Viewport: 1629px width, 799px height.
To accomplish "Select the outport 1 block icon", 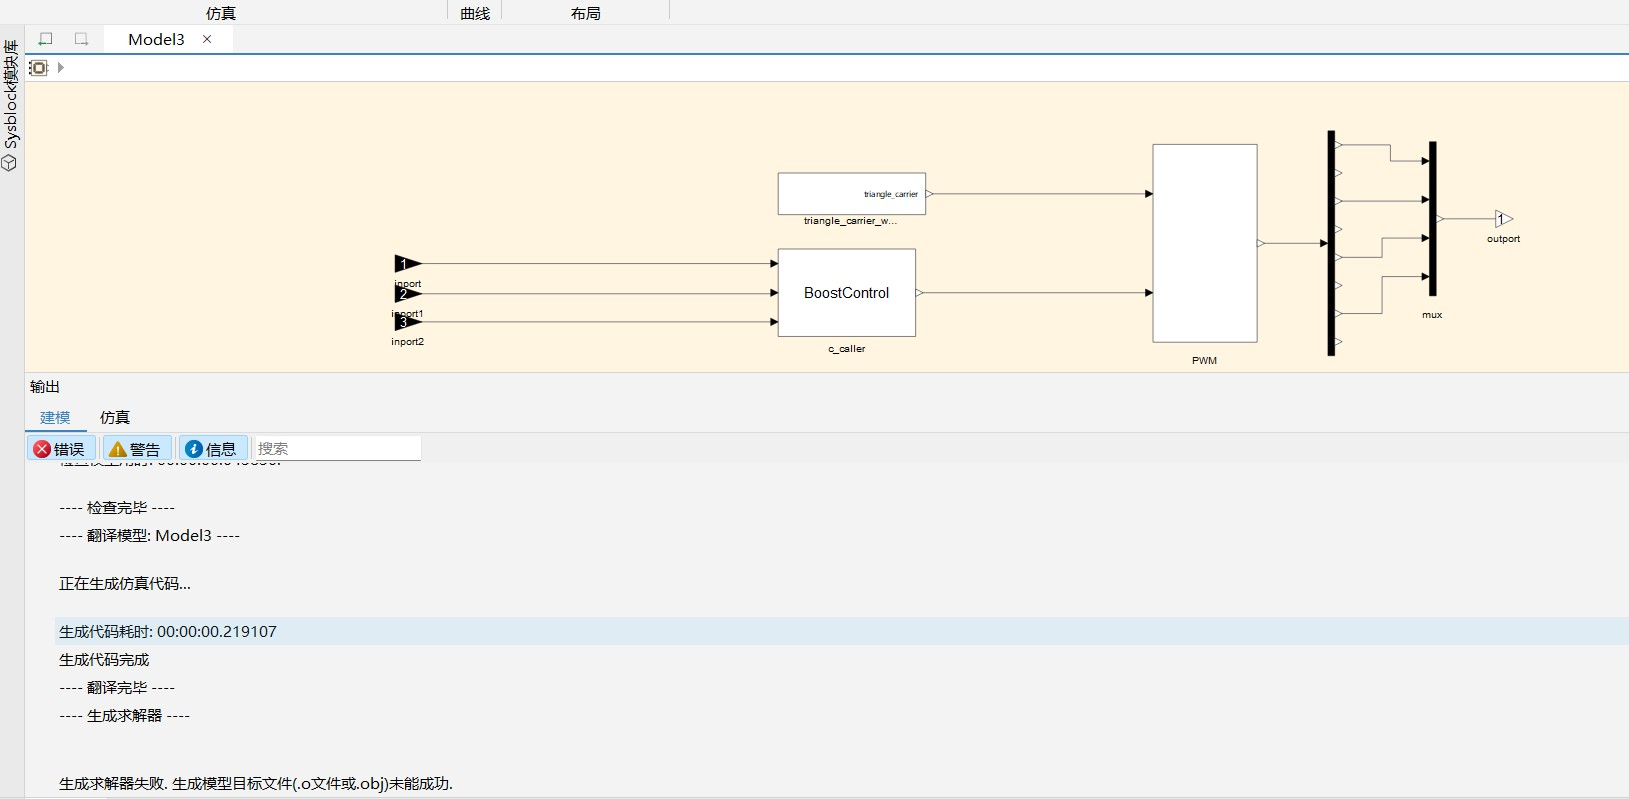I will pyautogui.click(x=1504, y=219).
